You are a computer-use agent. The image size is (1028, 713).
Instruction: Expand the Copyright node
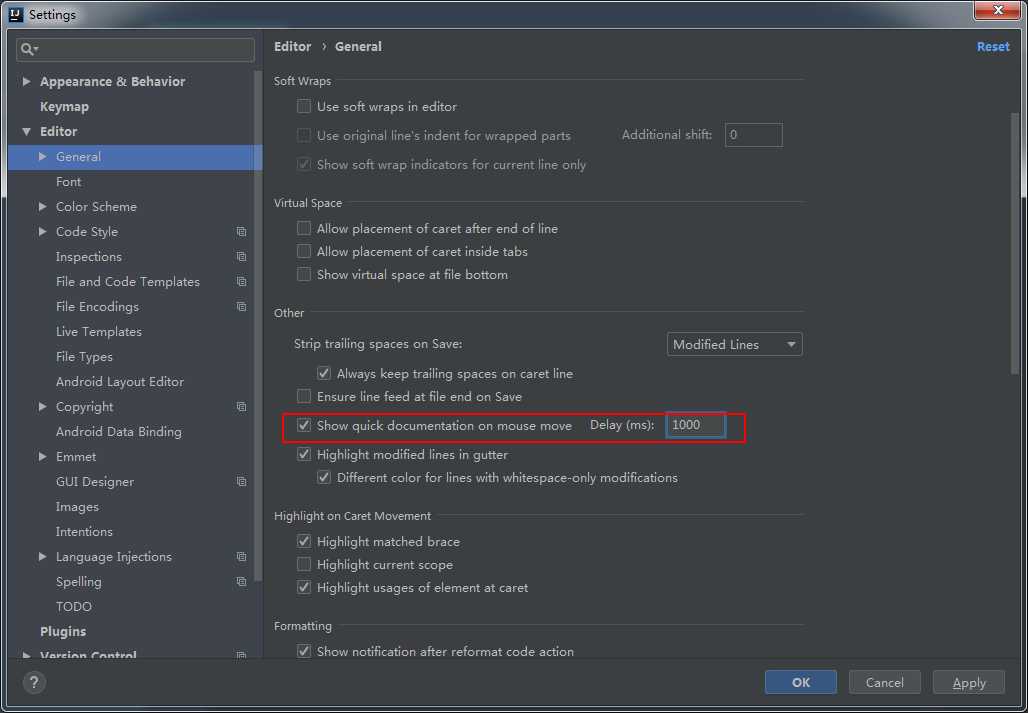coord(43,406)
